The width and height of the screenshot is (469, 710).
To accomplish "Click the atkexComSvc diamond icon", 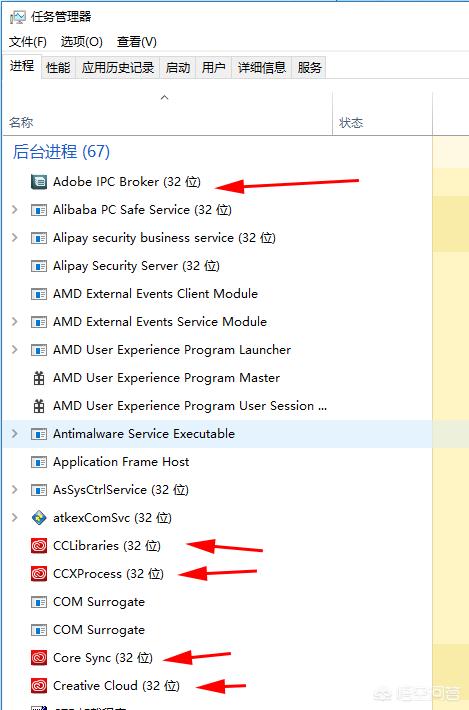I will click(39, 518).
